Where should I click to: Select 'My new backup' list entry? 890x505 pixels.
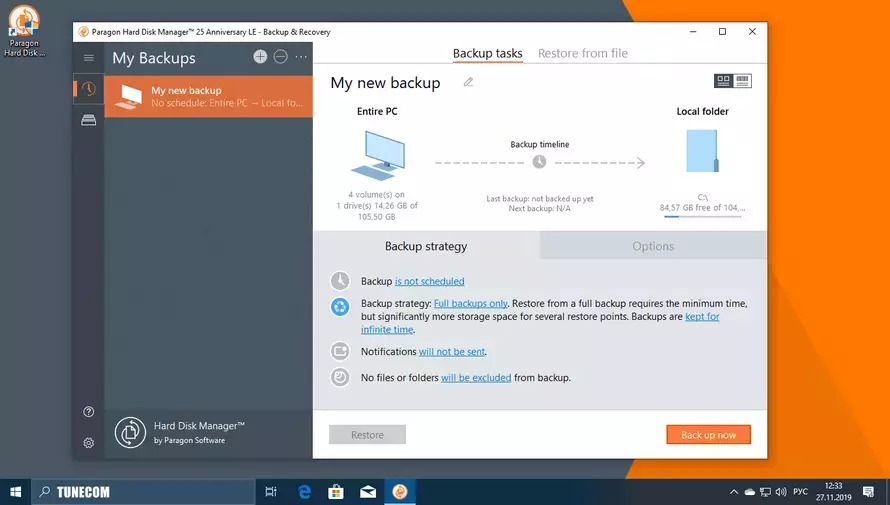coord(208,96)
